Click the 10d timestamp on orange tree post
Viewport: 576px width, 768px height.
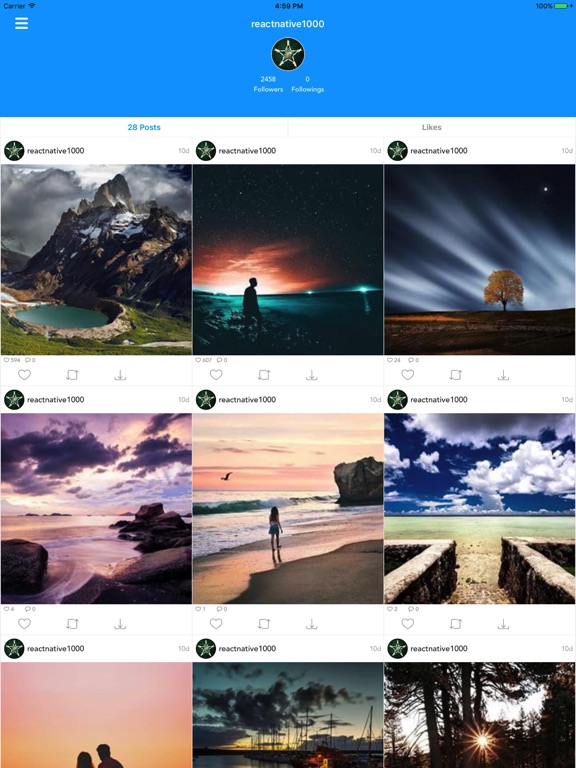[x=567, y=151]
